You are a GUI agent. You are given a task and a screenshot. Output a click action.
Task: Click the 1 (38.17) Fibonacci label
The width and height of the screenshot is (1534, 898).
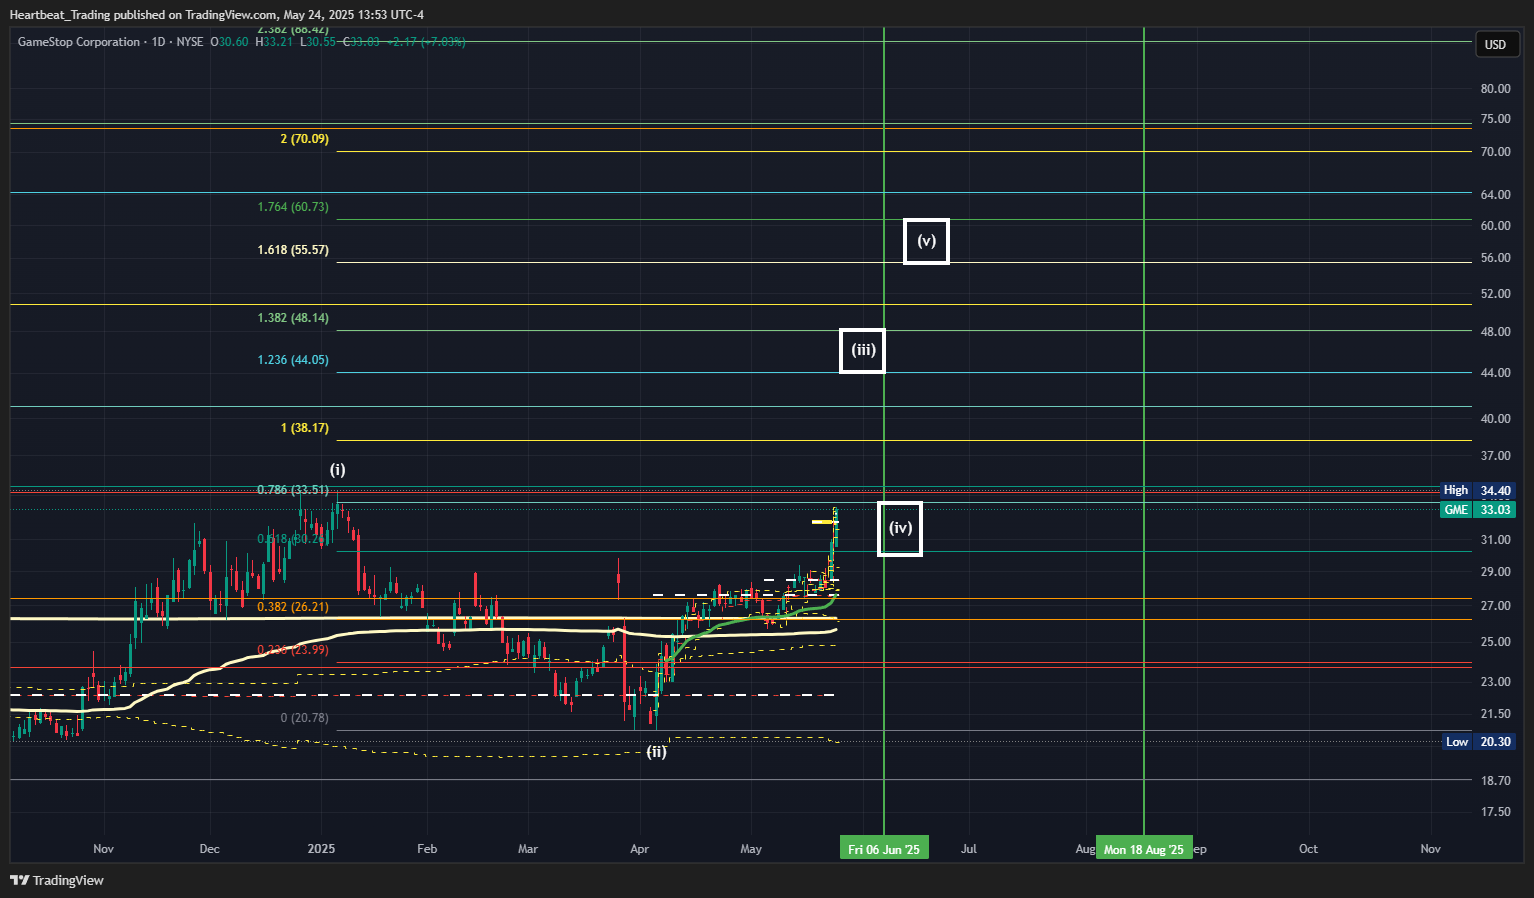304,428
